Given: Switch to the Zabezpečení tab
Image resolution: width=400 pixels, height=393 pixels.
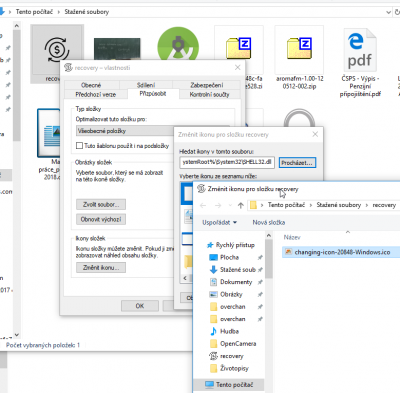Looking at the screenshot, I should tap(207, 85).
